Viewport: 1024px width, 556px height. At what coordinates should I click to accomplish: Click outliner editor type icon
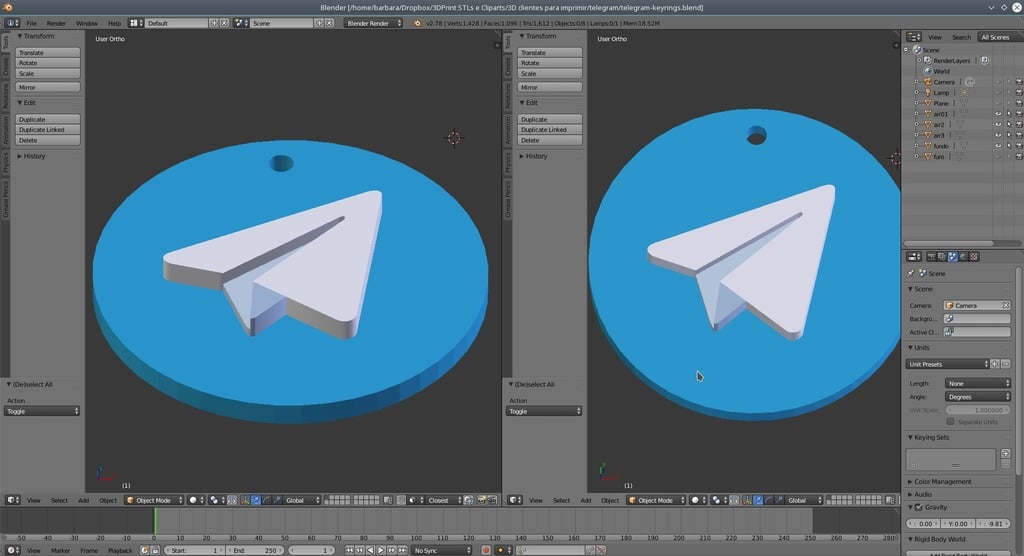[914, 37]
